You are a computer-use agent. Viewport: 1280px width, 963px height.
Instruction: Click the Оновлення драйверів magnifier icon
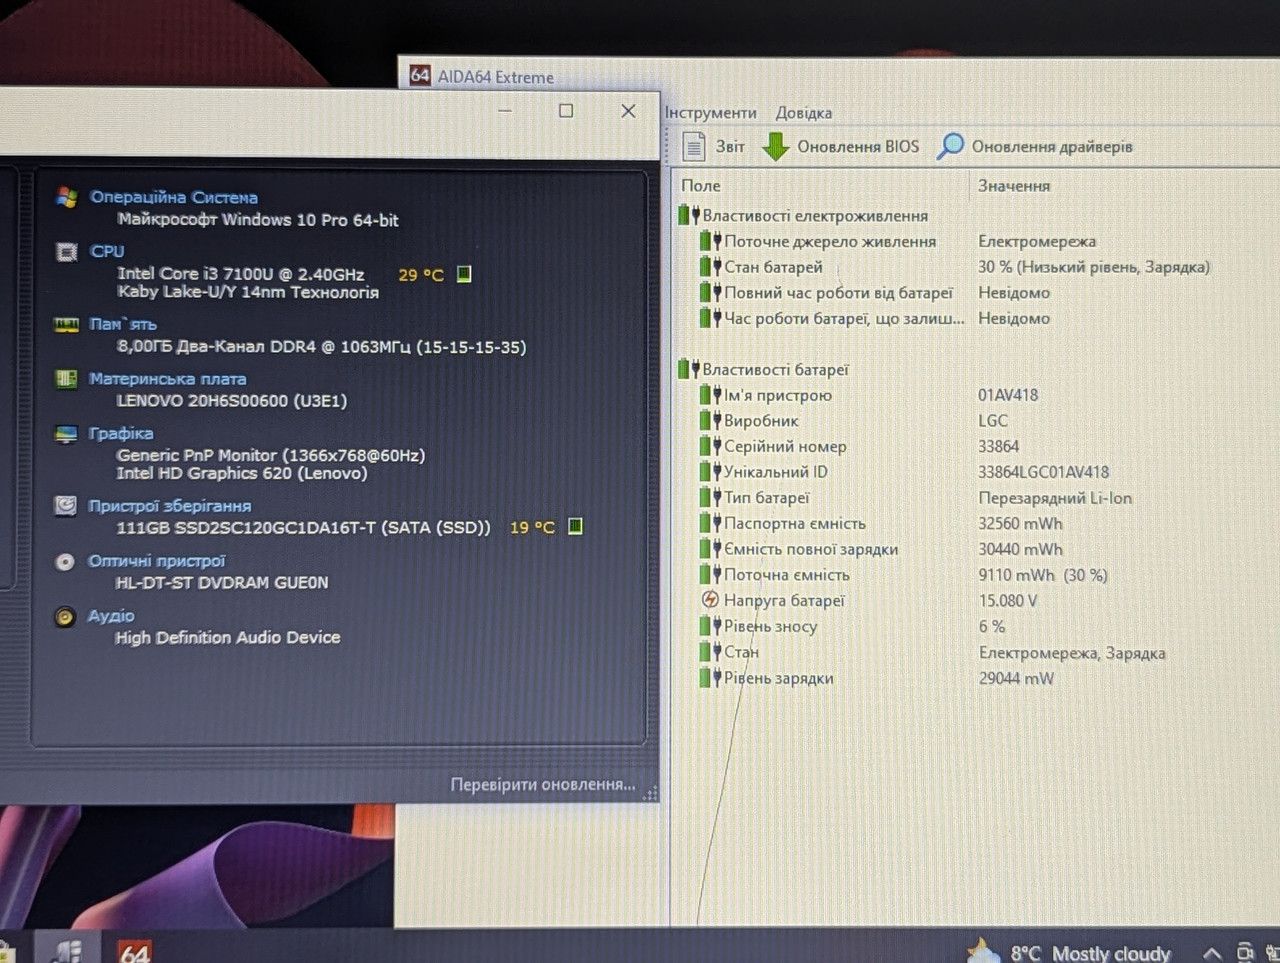point(950,146)
